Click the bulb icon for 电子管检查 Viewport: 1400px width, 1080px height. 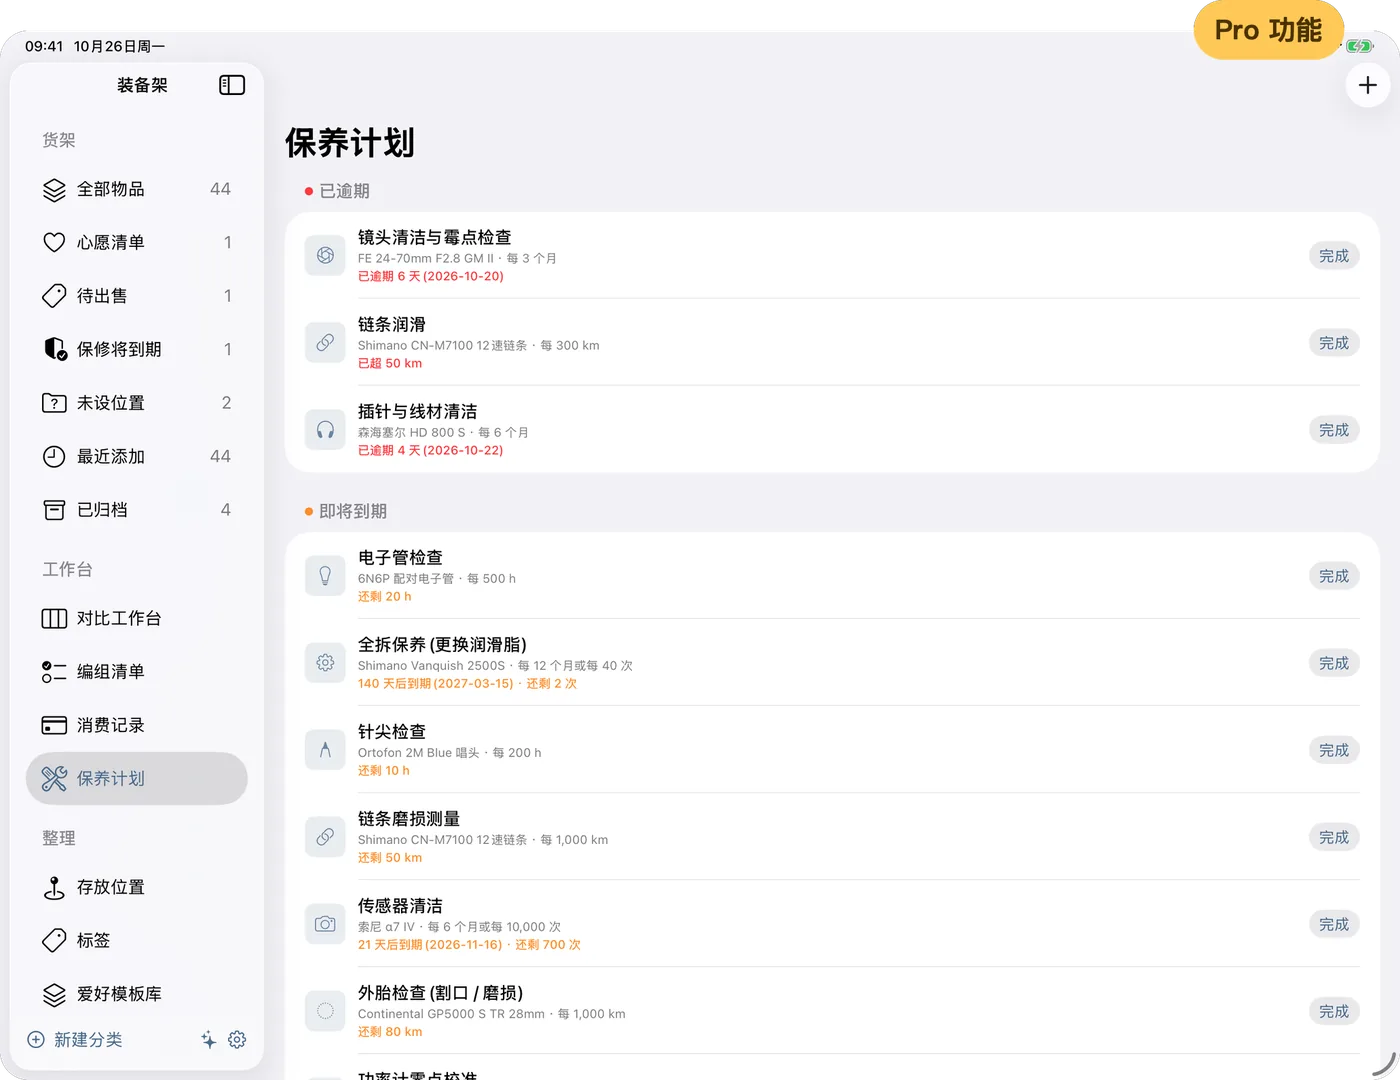(x=325, y=576)
